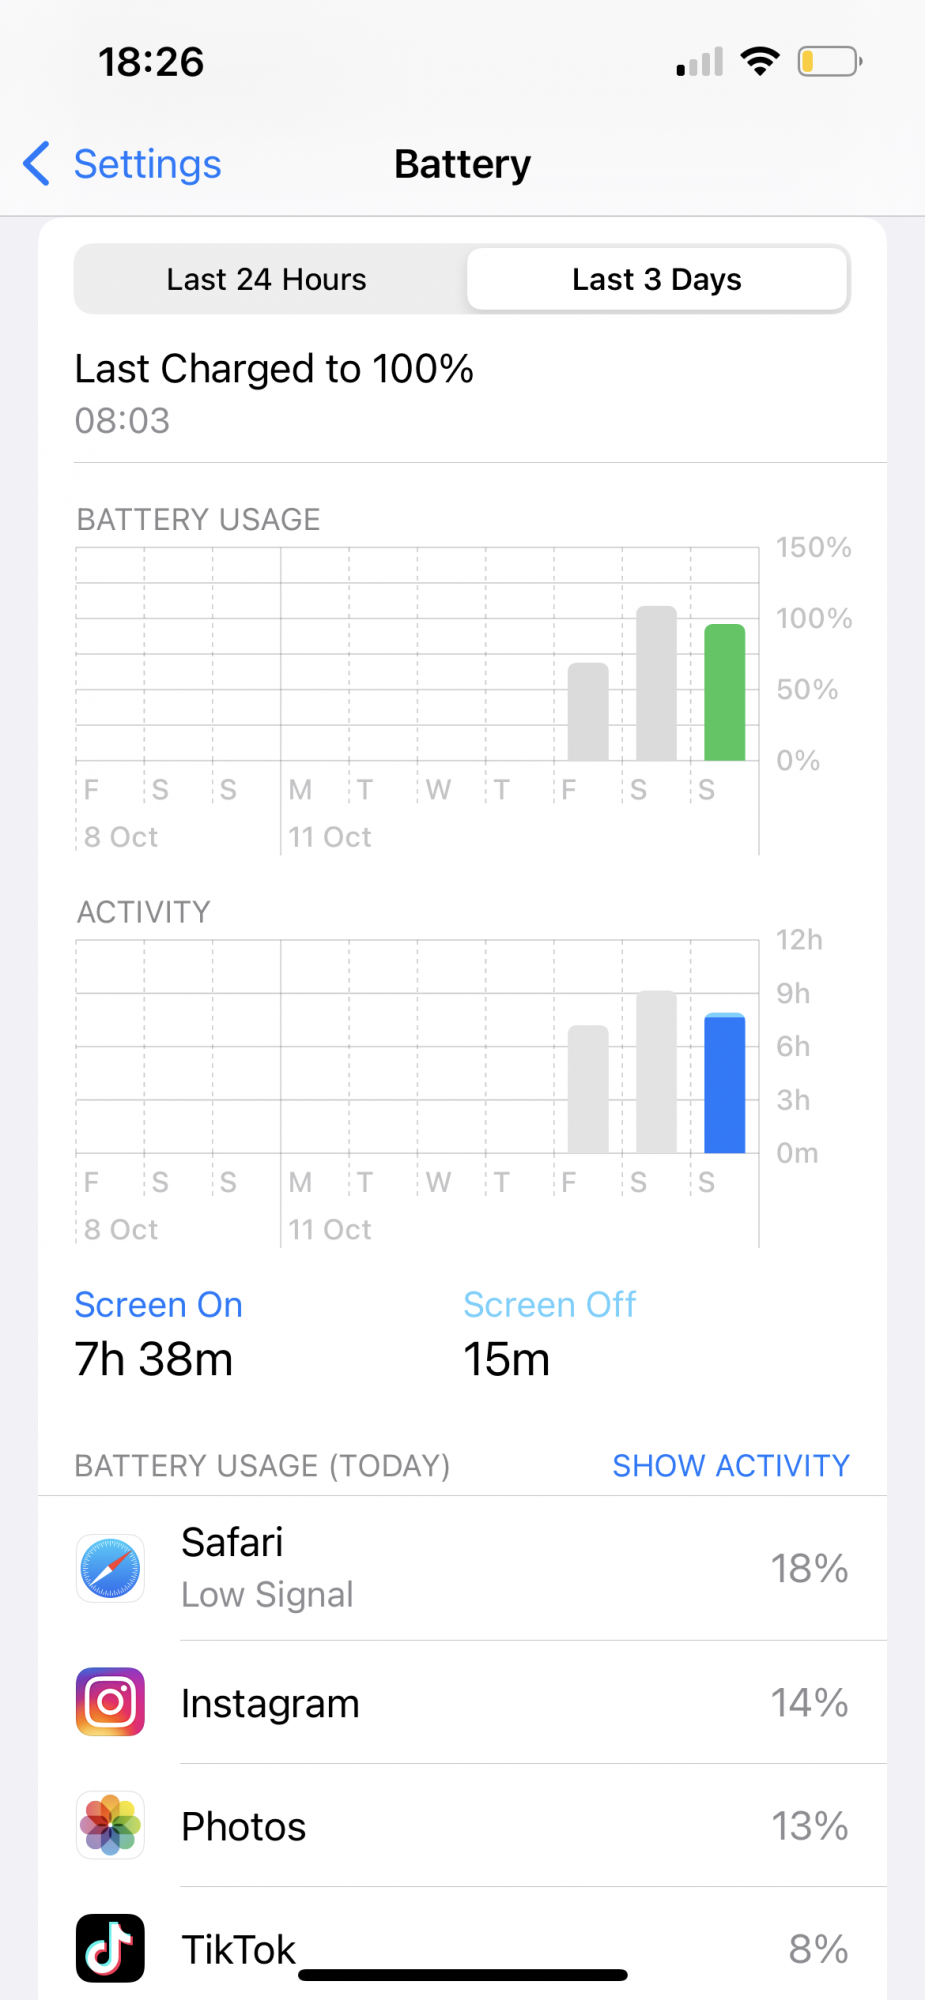Open Instagram 14% usage row
Image resolution: width=925 pixels, height=2000 pixels.
coord(500,1702)
